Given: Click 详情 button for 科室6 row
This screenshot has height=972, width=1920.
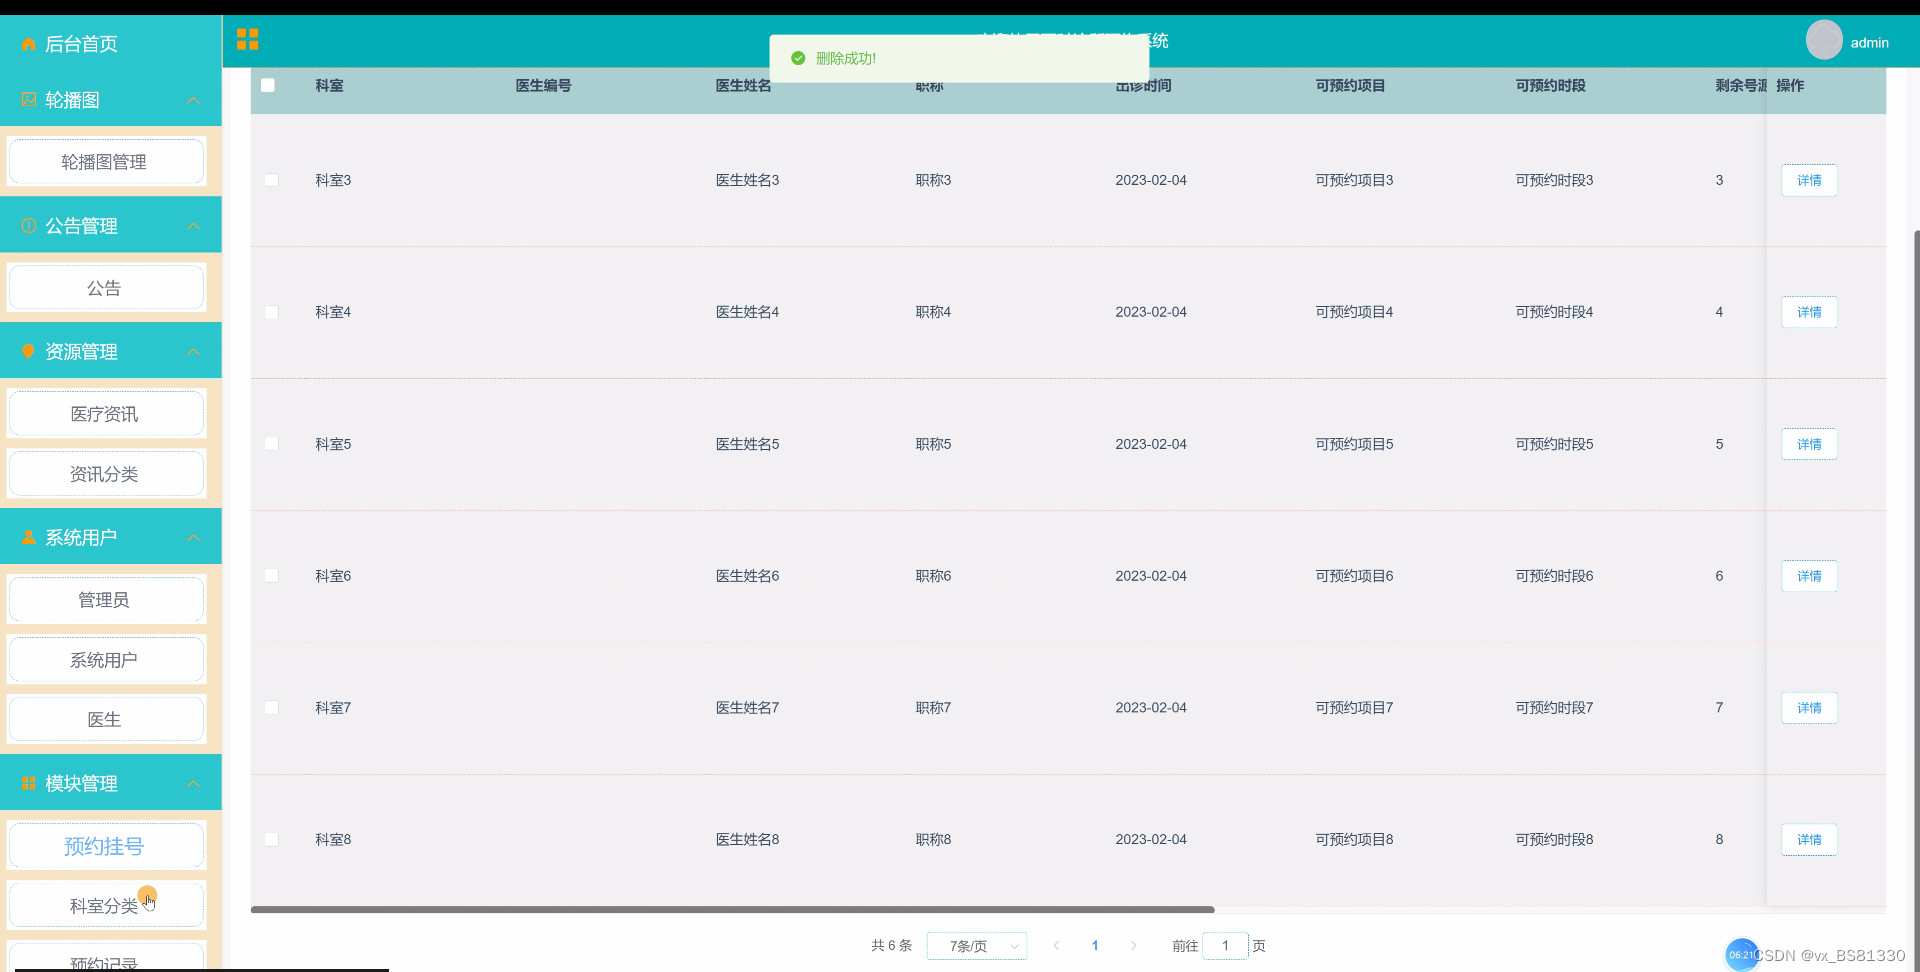Looking at the screenshot, I should pos(1809,576).
